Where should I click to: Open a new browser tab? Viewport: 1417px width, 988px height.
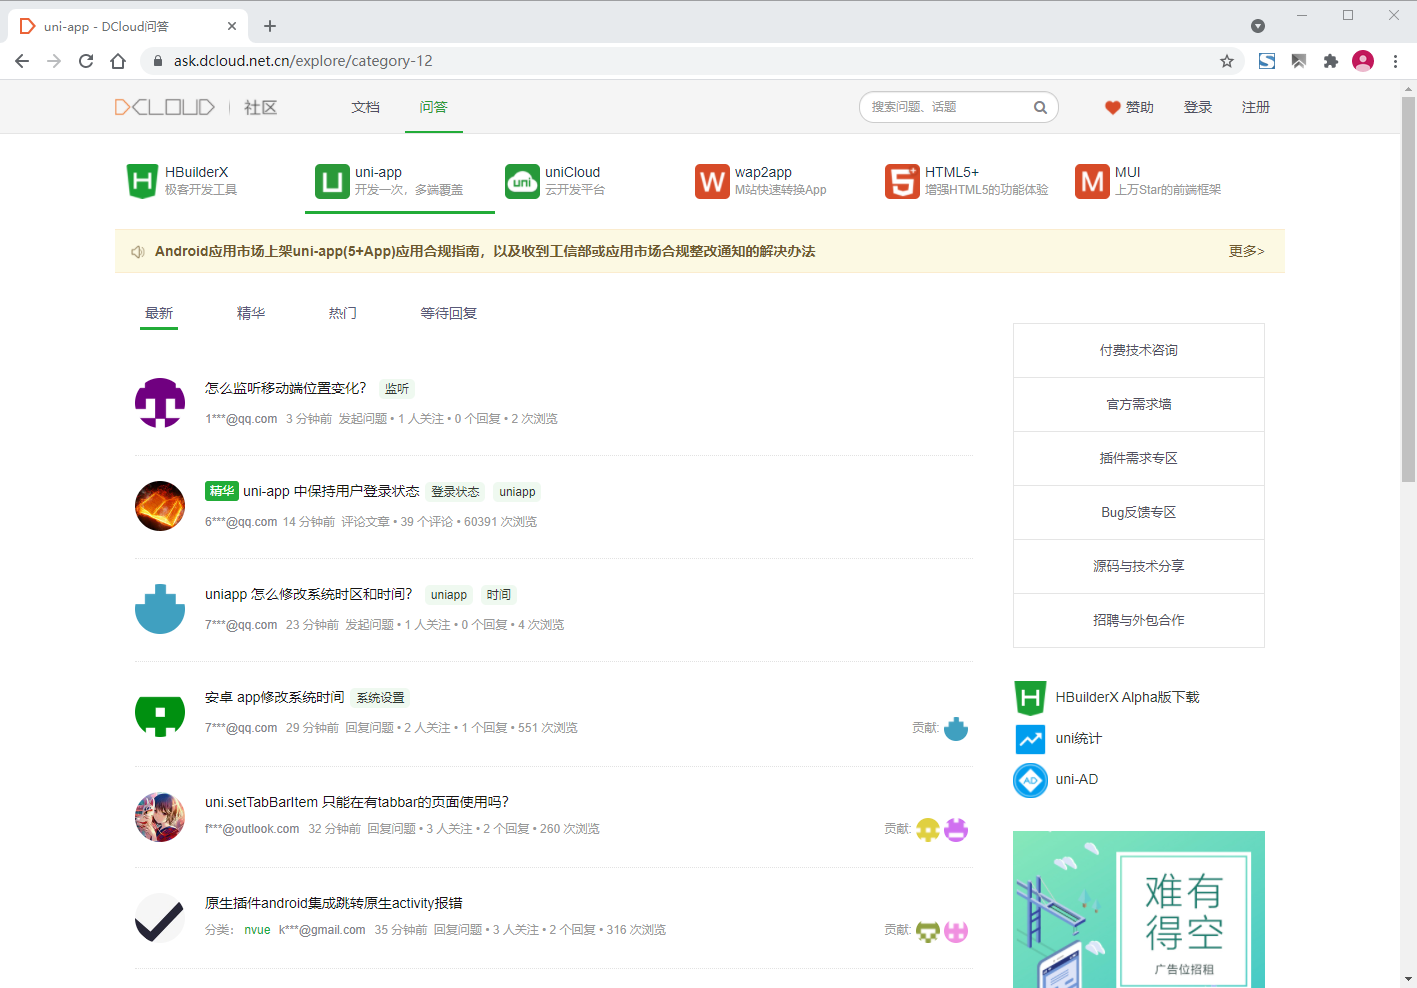click(270, 26)
